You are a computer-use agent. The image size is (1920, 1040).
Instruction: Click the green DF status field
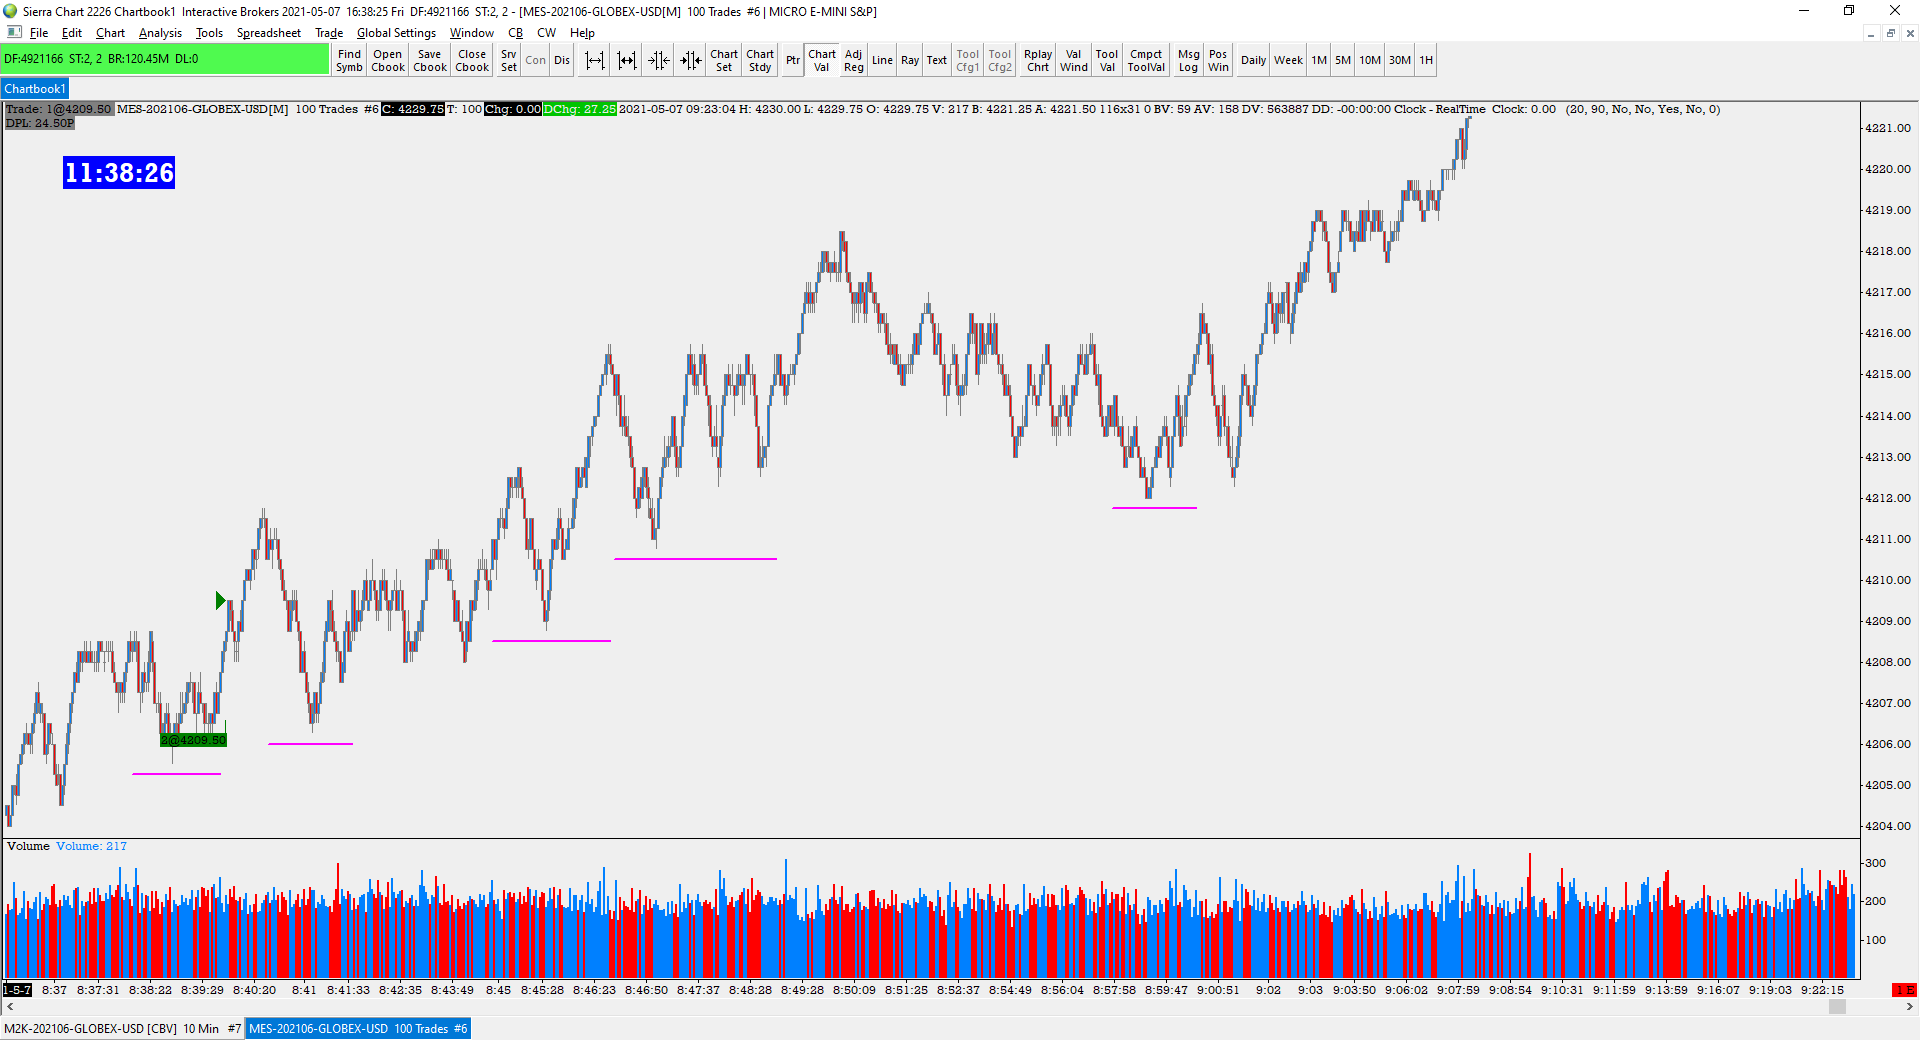pos(165,59)
